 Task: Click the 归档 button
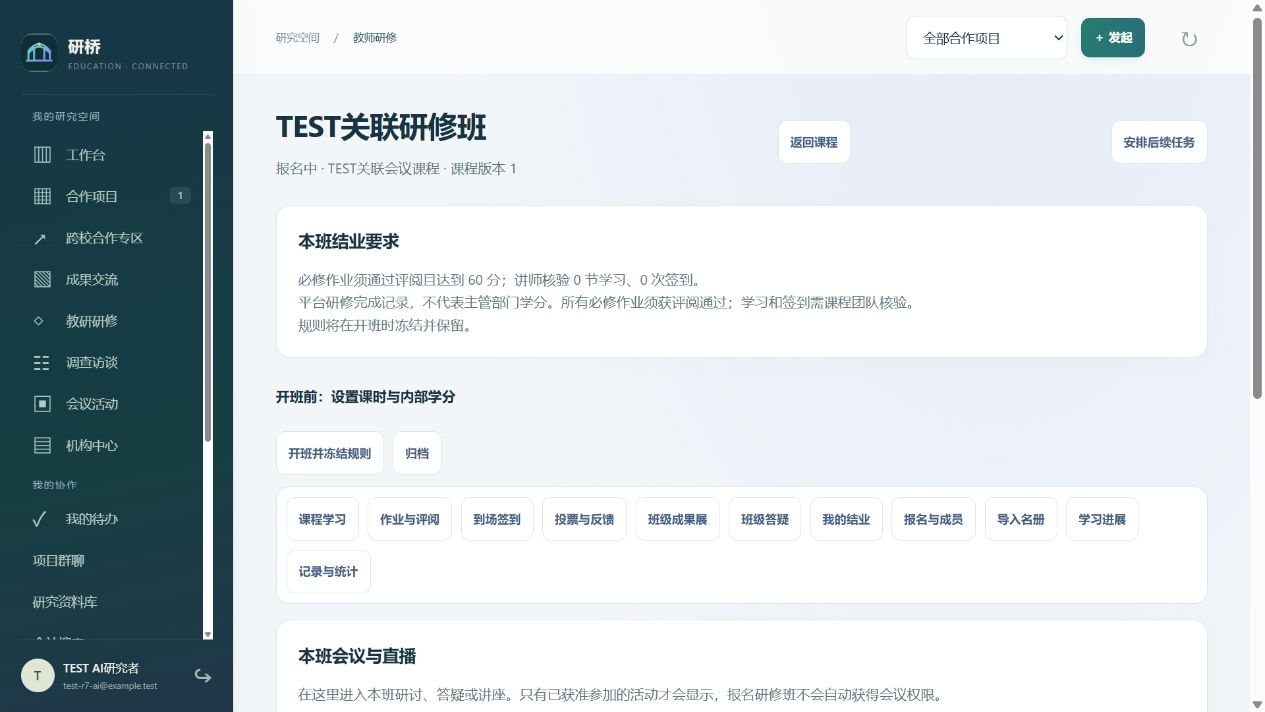417,453
